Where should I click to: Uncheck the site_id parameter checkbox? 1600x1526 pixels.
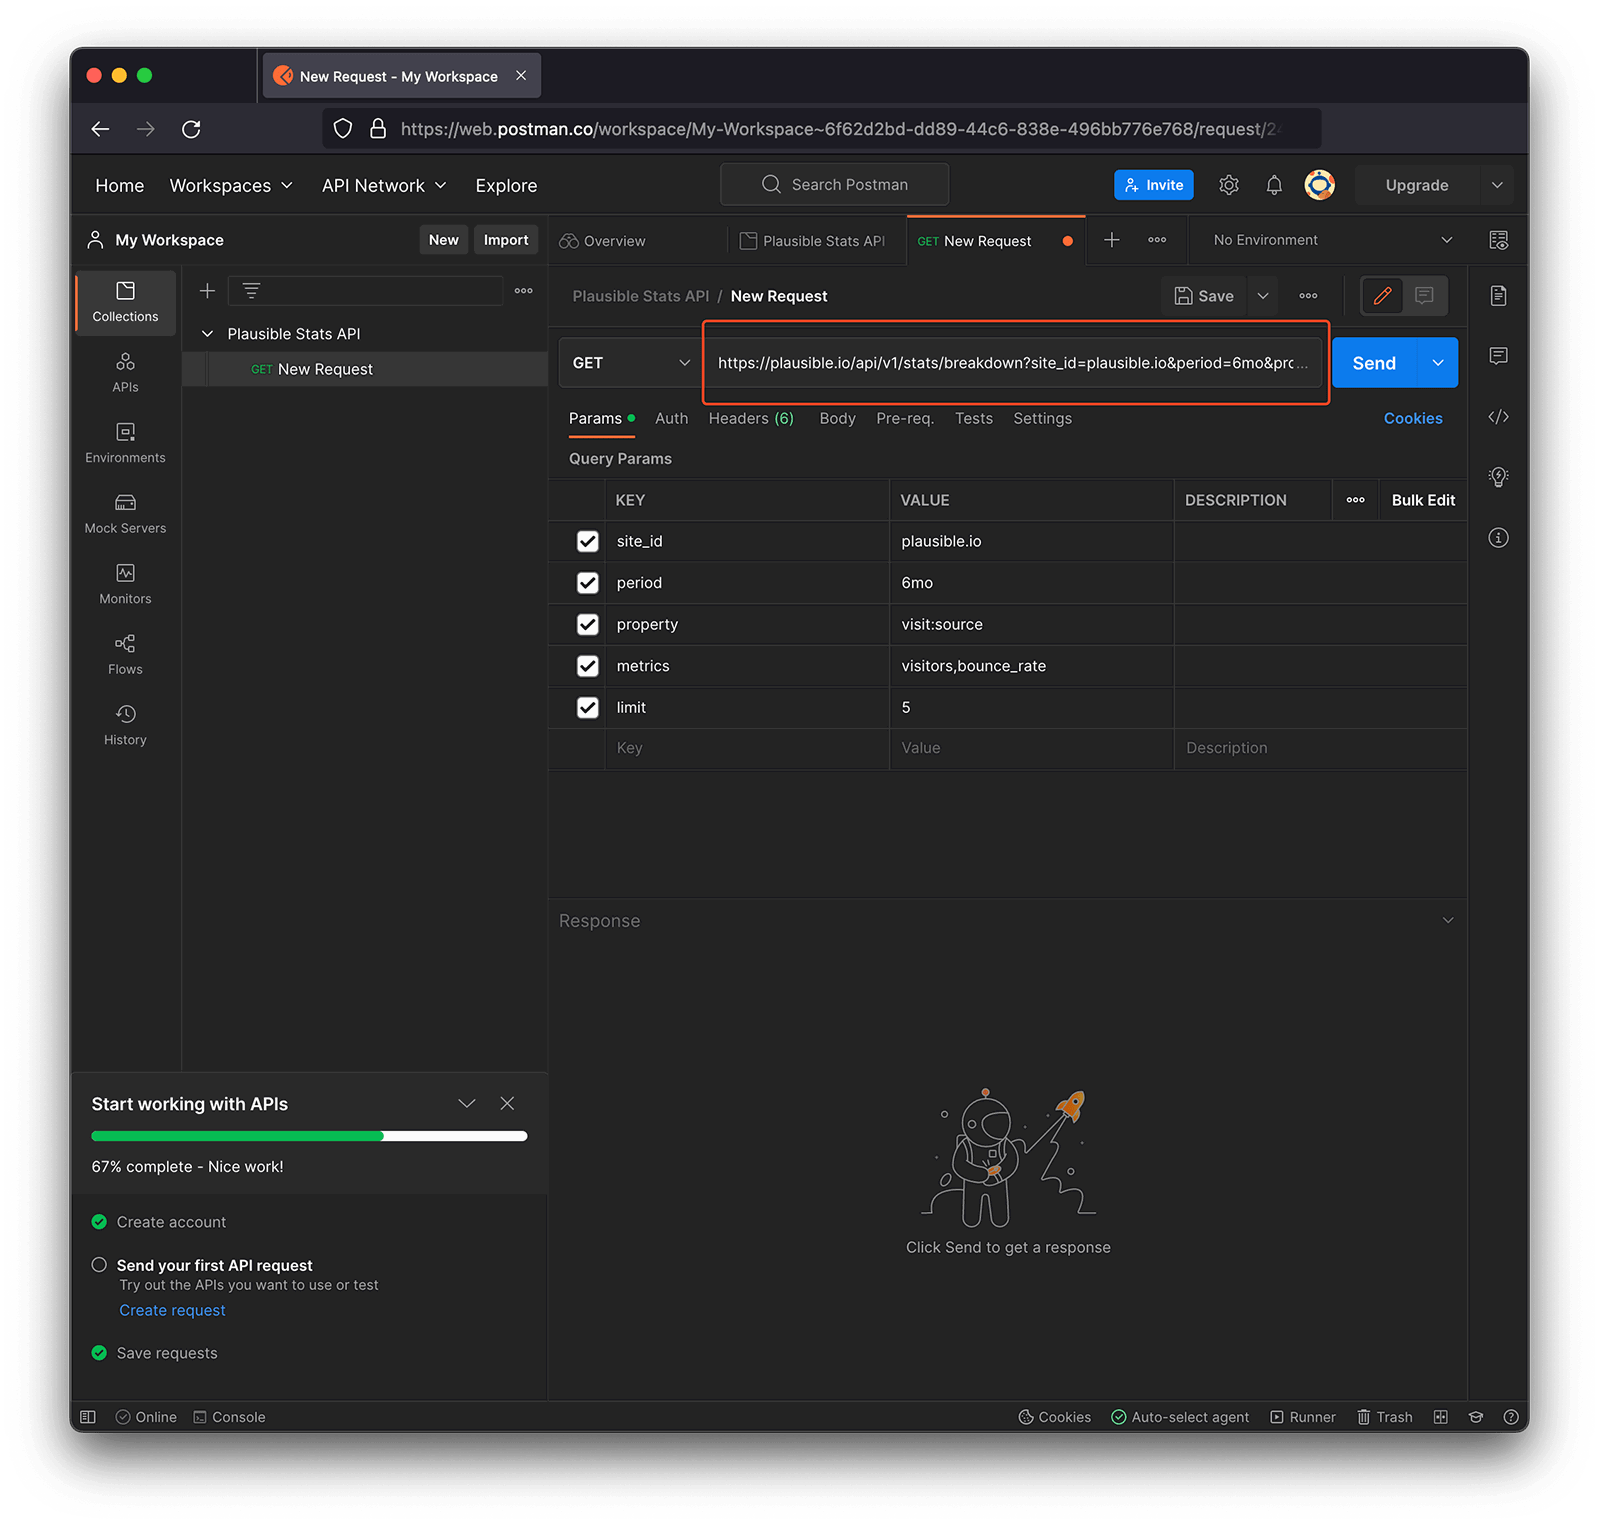click(x=588, y=541)
